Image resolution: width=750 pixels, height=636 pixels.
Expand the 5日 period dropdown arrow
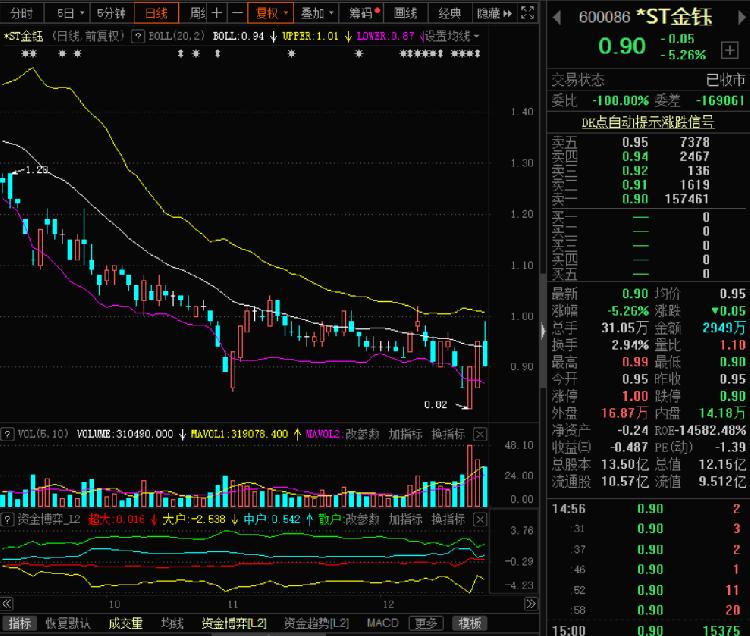click(83, 13)
